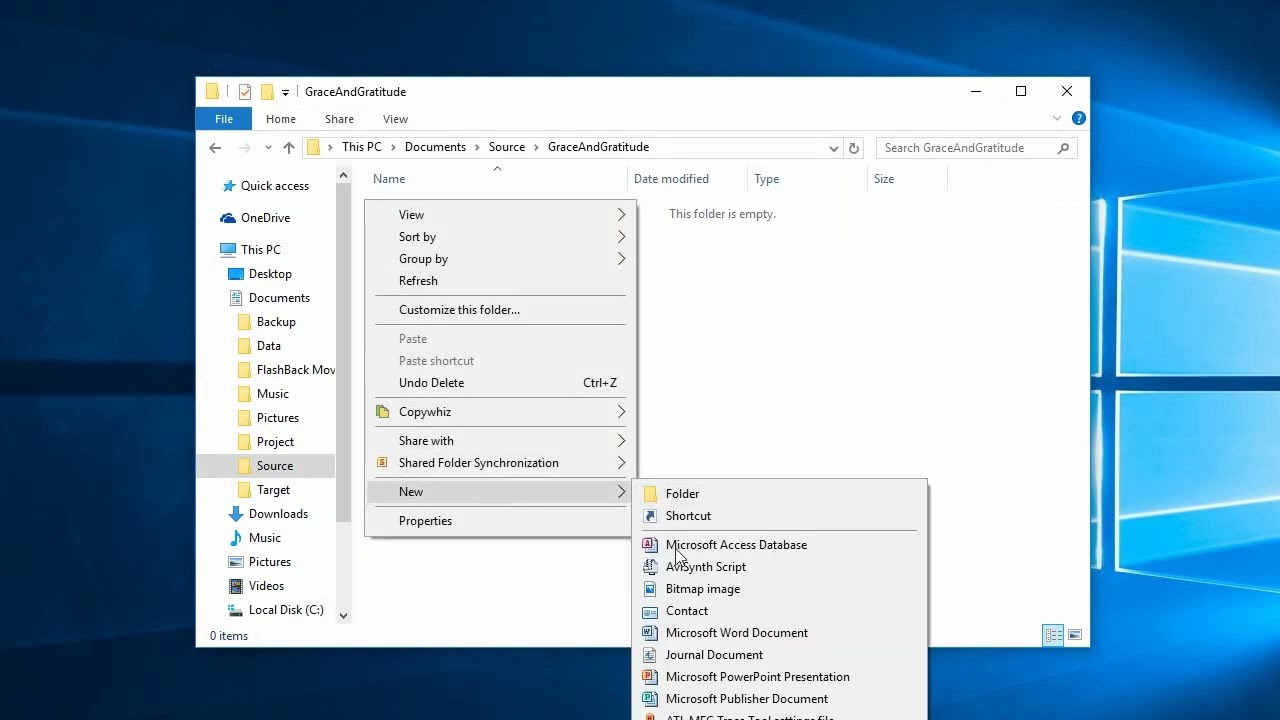
Task: Create a new Folder from New submenu
Action: click(780, 494)
